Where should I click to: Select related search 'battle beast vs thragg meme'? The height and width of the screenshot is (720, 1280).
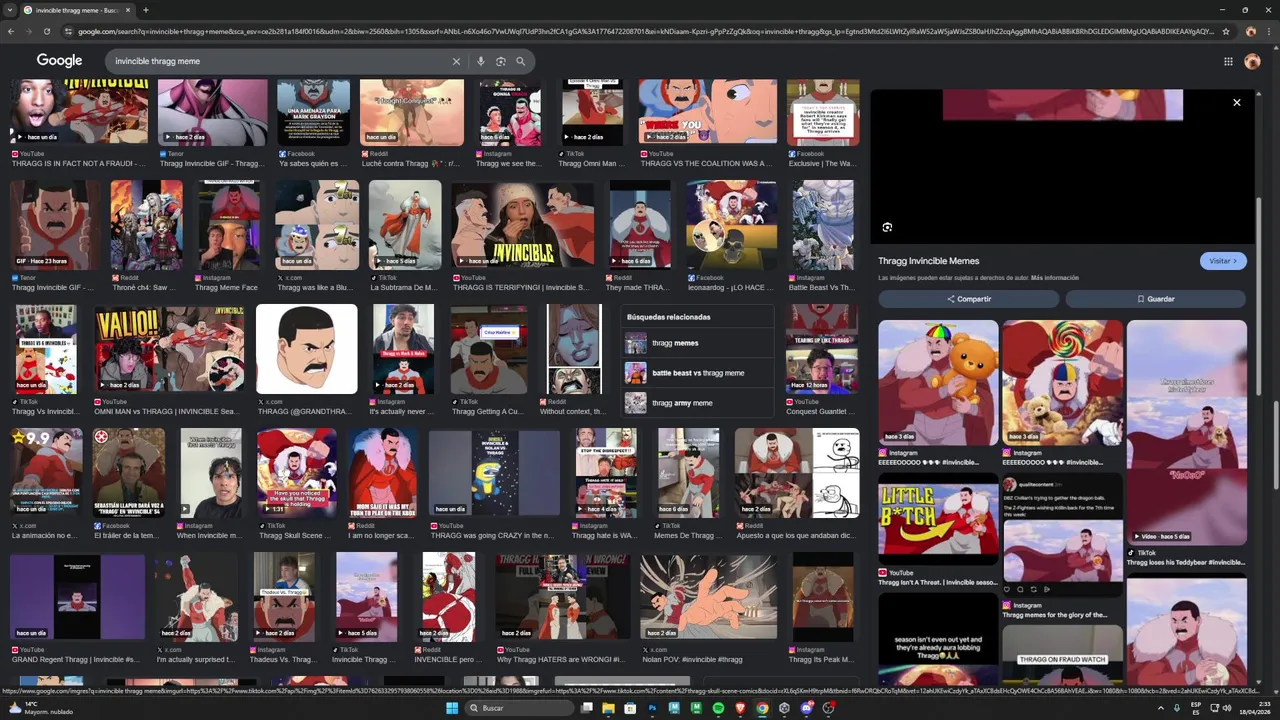tap(697, 373)
